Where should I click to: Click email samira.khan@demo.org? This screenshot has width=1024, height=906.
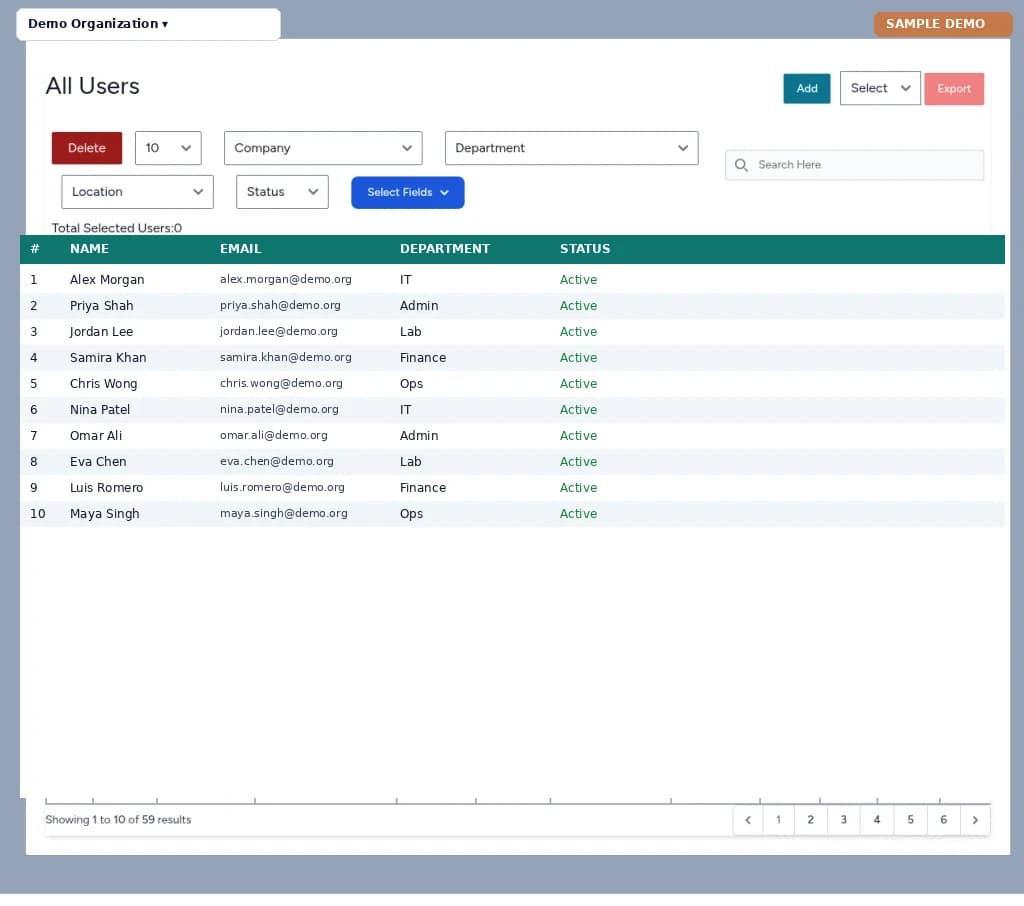point(285,357)
